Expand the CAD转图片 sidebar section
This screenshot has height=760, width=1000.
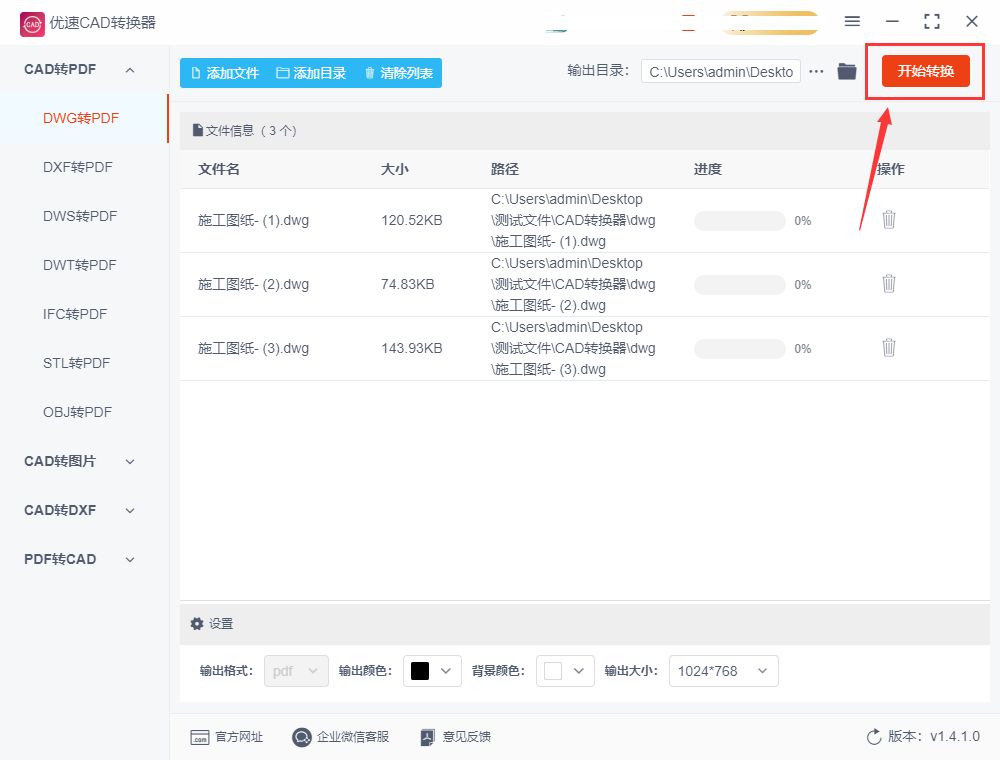click(130, 462)
